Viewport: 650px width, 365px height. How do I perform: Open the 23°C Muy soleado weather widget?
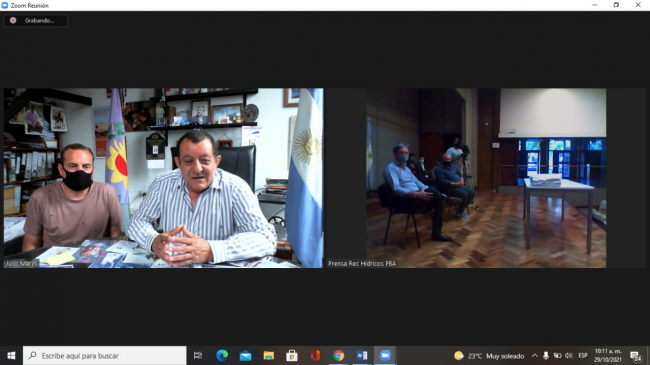(x=489, y=356)
